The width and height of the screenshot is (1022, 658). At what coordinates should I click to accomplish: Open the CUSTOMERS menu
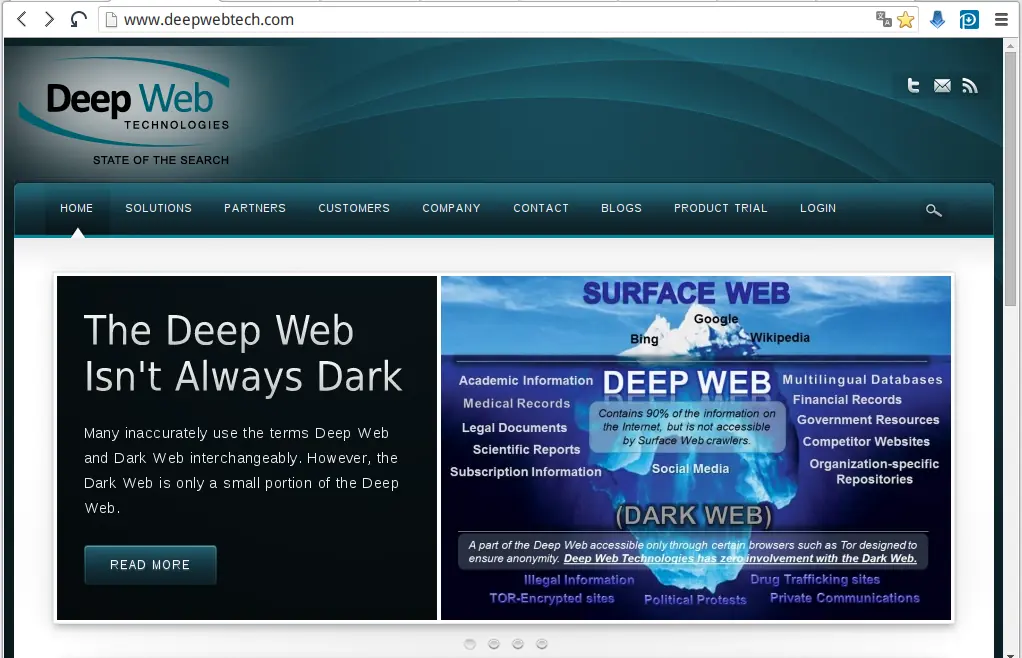click(354, 208)
